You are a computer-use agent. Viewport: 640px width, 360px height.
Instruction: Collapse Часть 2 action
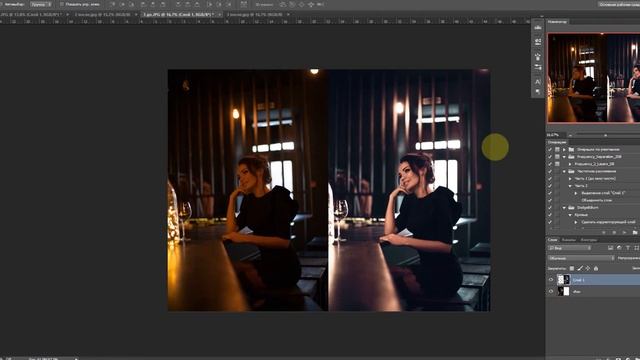[x=570, y=186]
